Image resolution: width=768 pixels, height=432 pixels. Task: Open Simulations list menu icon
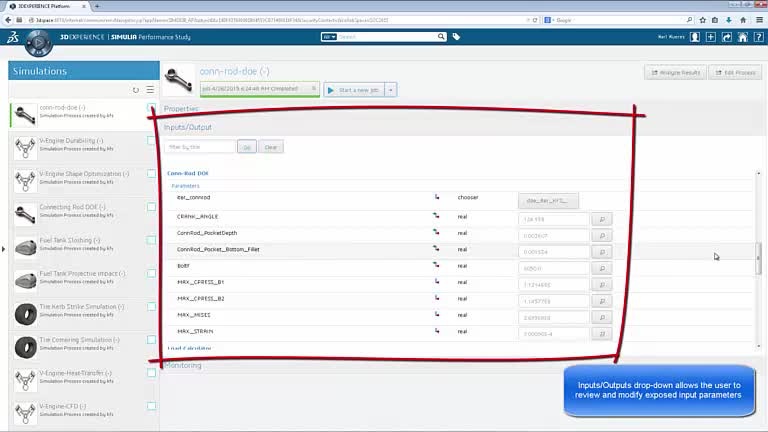tap(150, 90)
